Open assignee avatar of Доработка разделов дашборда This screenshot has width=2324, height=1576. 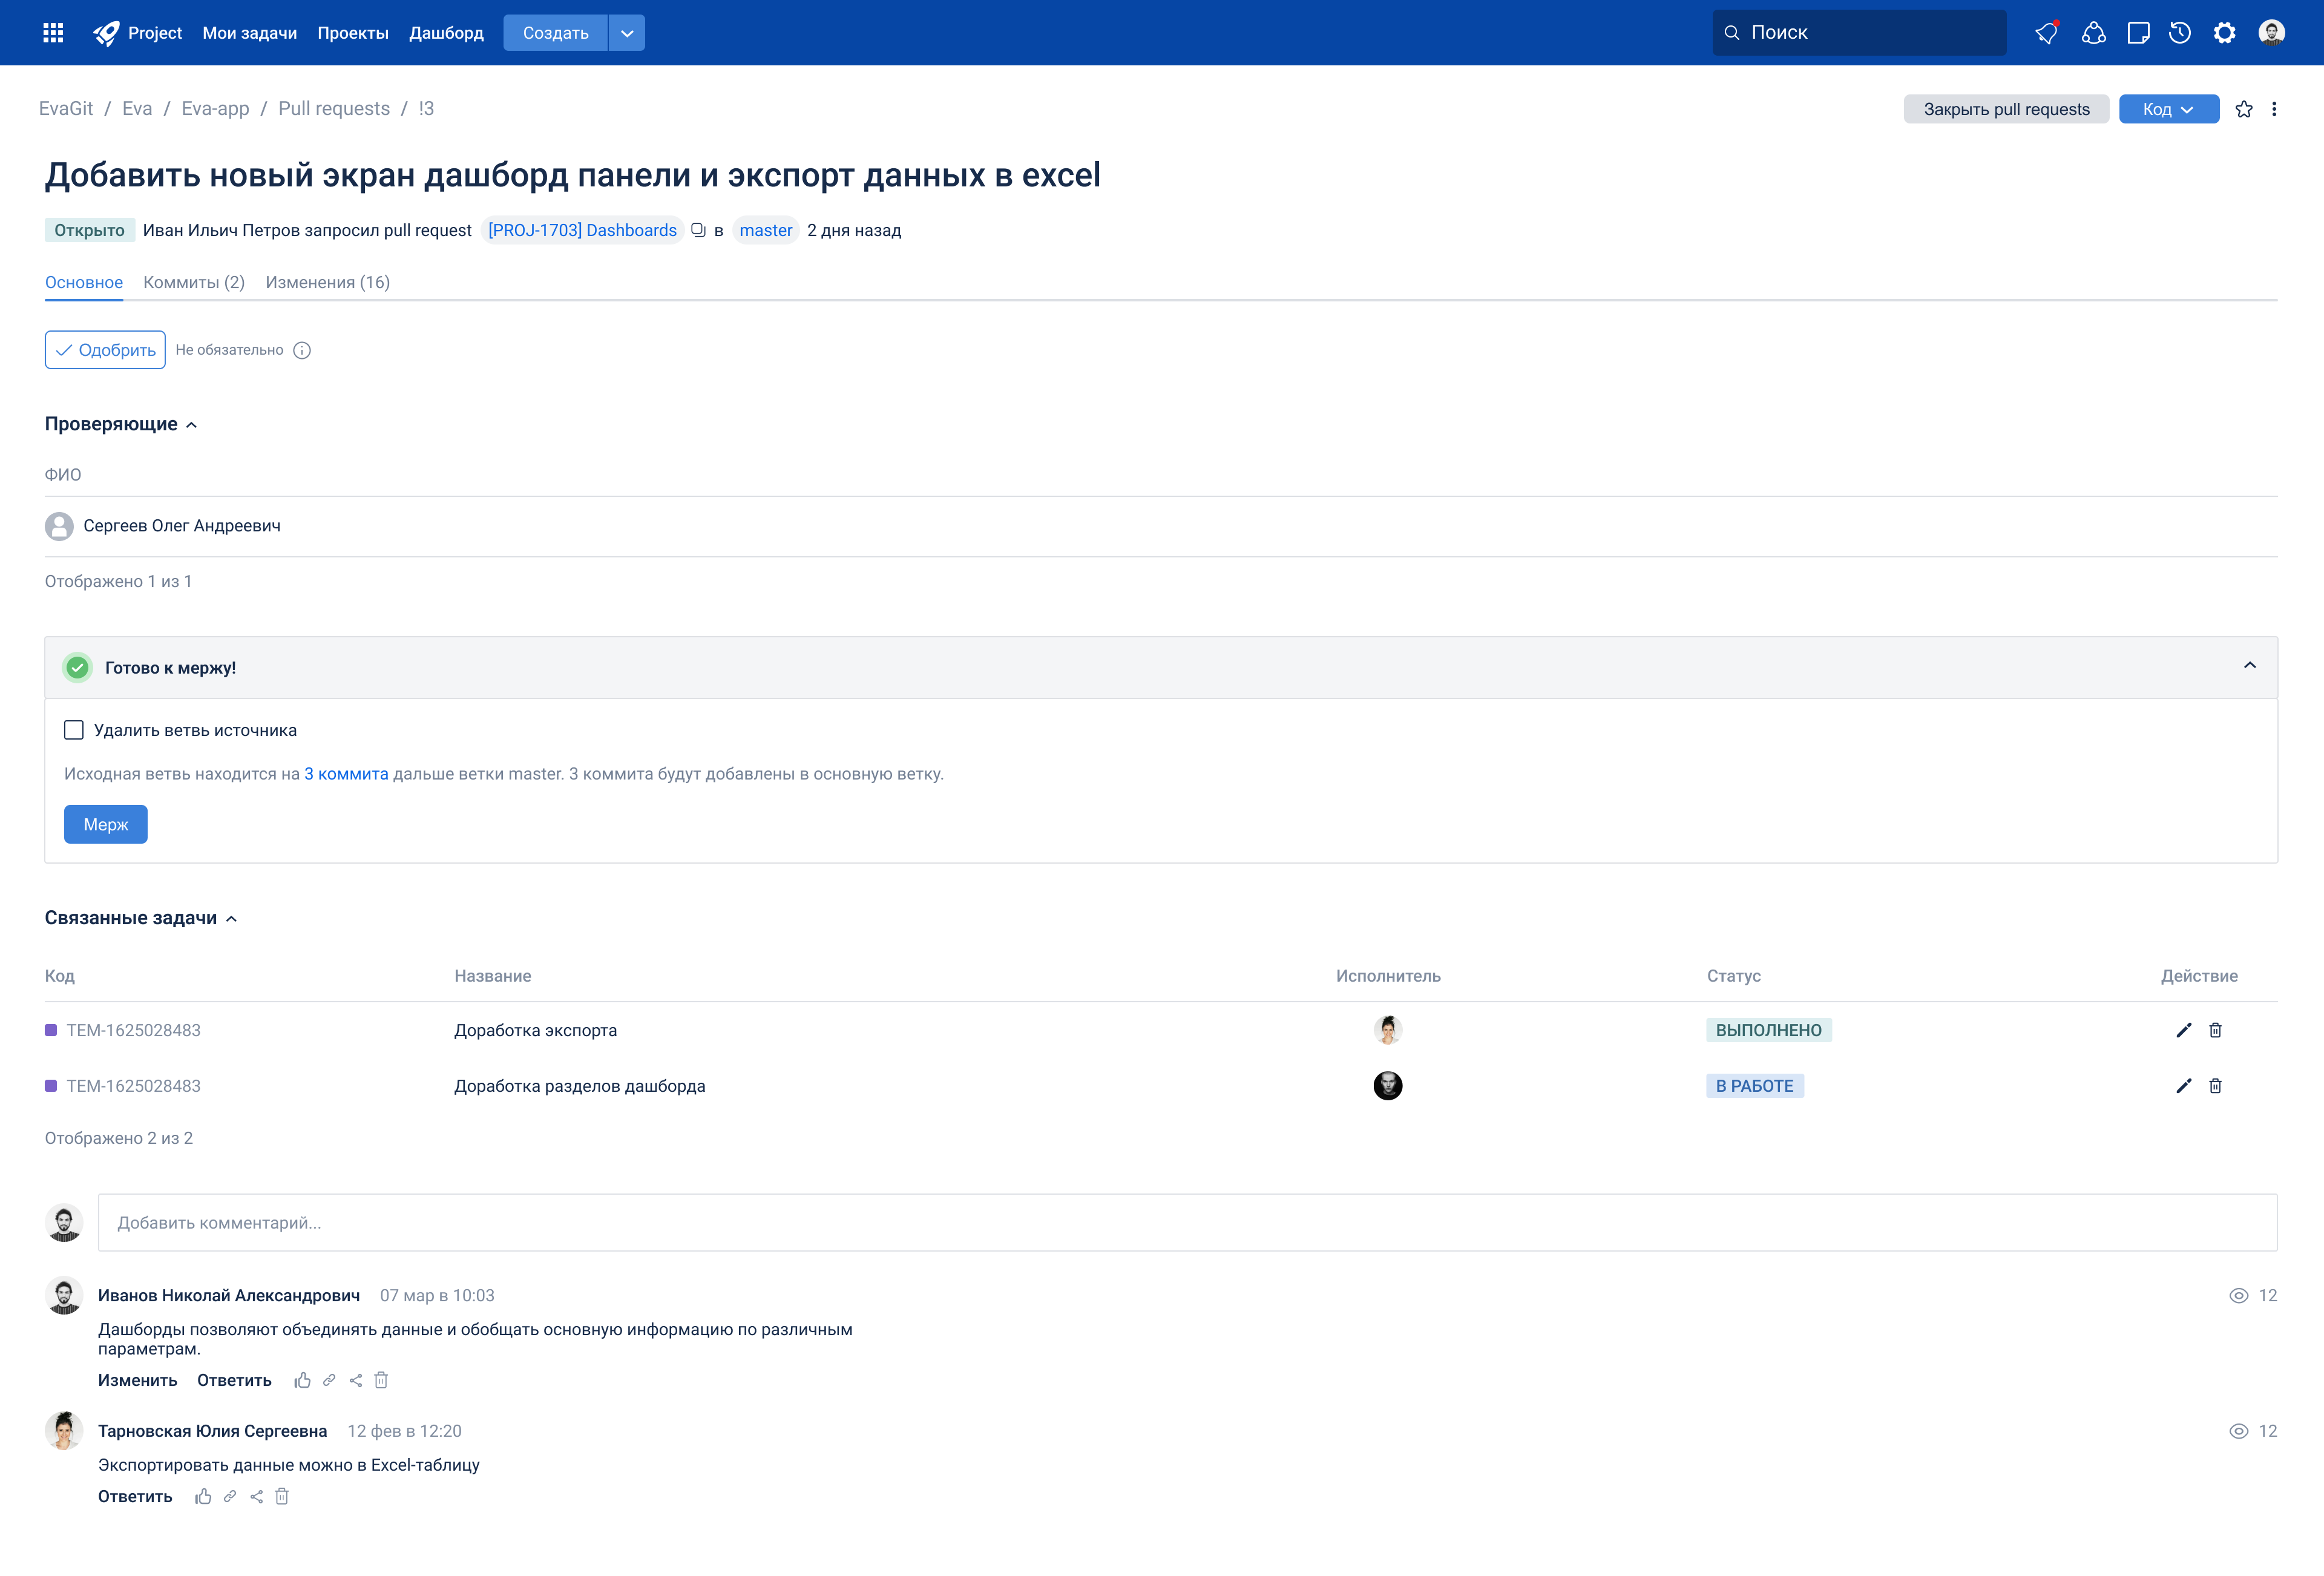point(1388,1086)
